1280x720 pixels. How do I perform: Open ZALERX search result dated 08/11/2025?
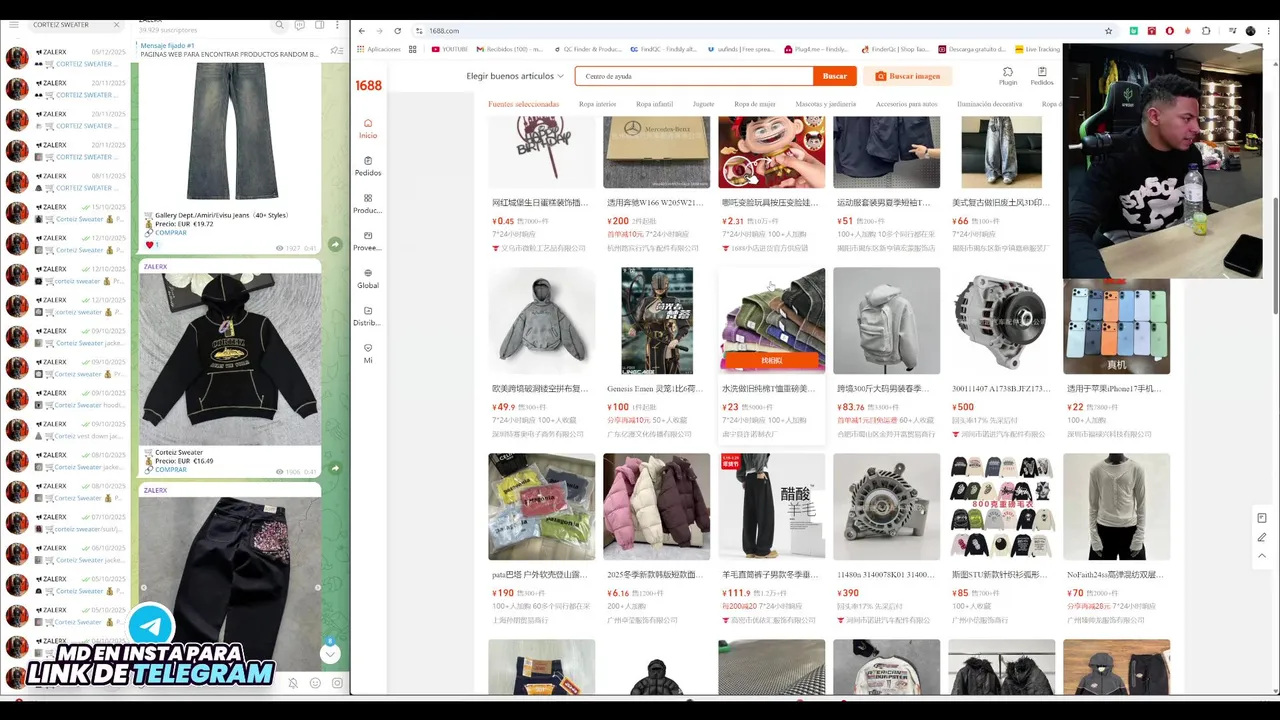click(66, 182)
